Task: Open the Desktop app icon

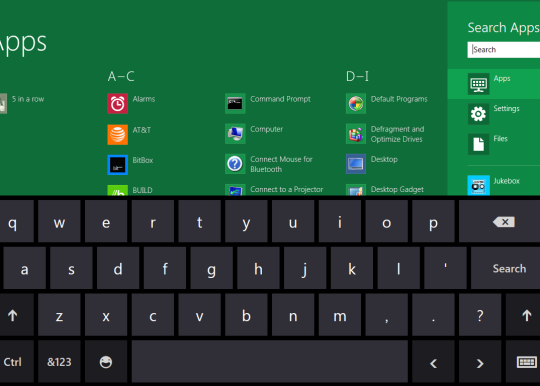Action: [356, 164]
